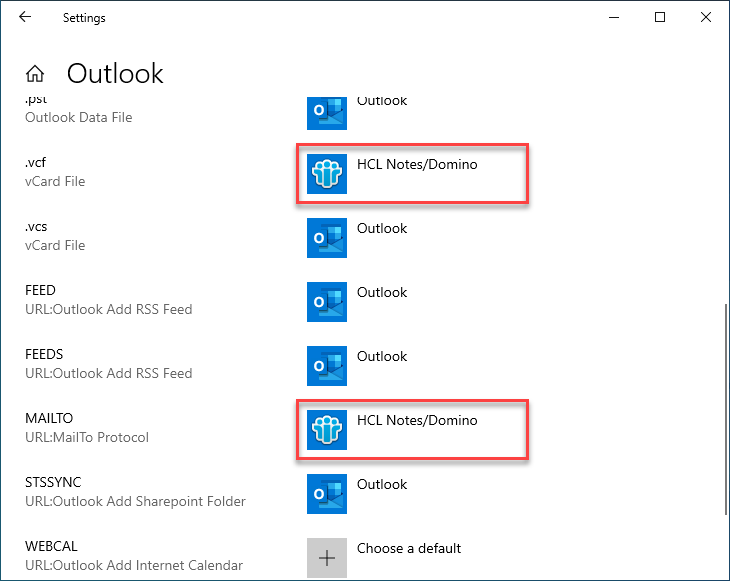This screenshot has height=581, width=730.
Task: Click Outlook label for FEEDS RSS
Action: [382, 357]
